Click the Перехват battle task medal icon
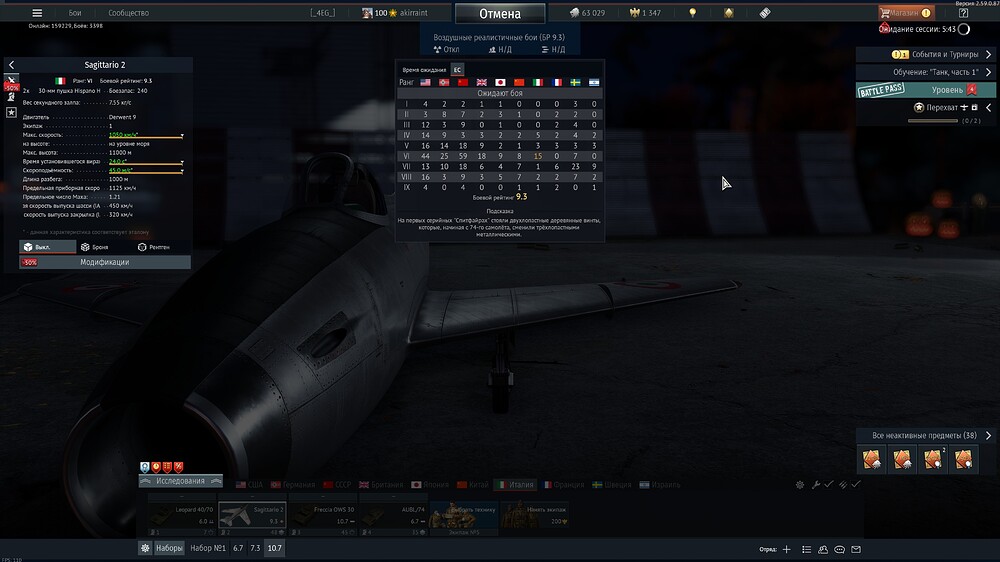This screenshot has height=562, width=1000. pyautogui.click(x=918, y=108)
